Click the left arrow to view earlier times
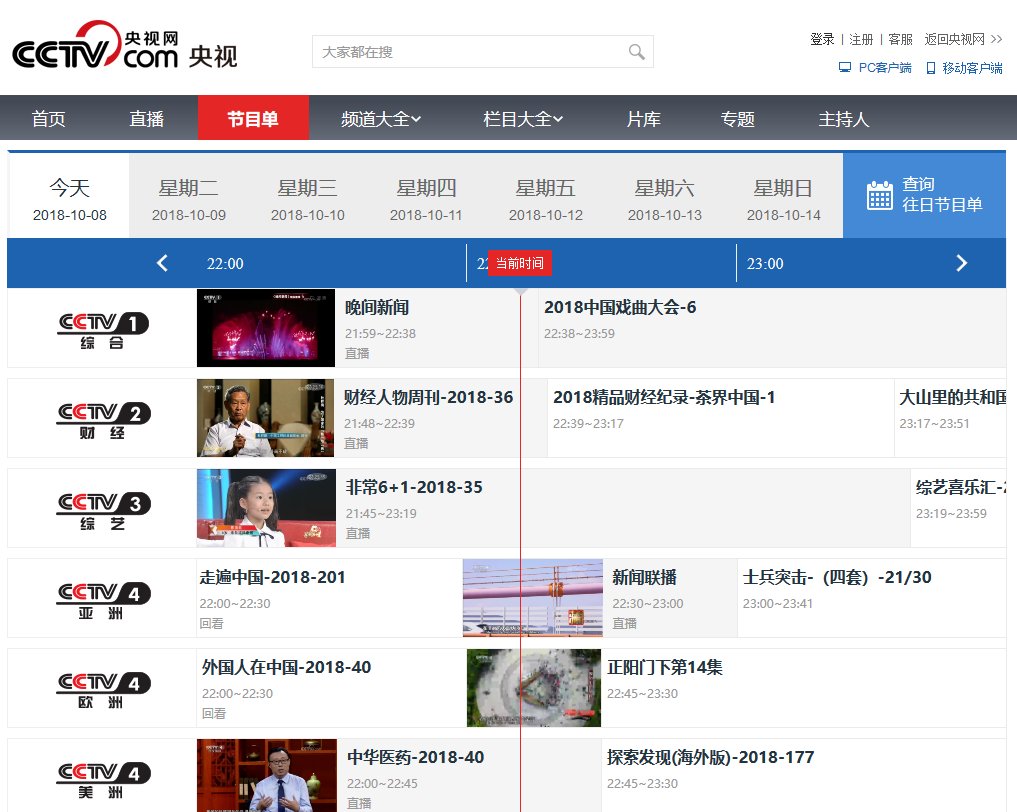1017x812 pixels. 162,263
